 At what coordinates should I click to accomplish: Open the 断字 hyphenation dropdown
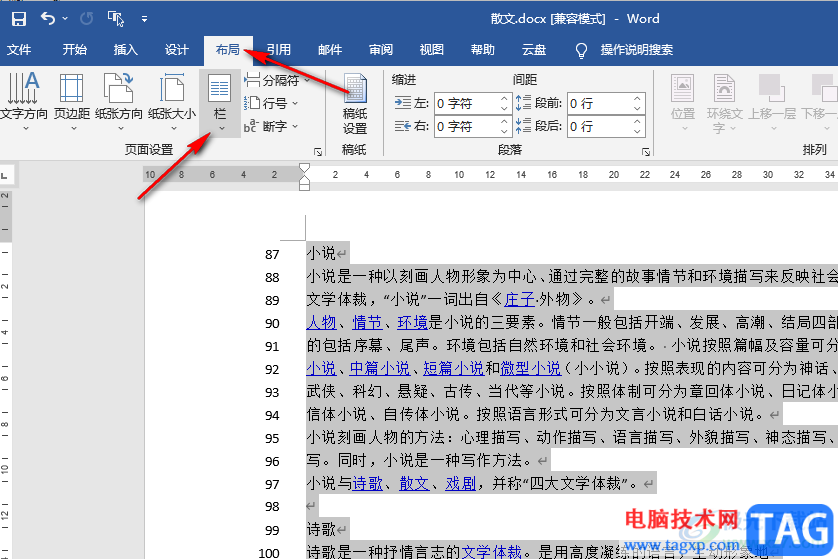(270, 126)
